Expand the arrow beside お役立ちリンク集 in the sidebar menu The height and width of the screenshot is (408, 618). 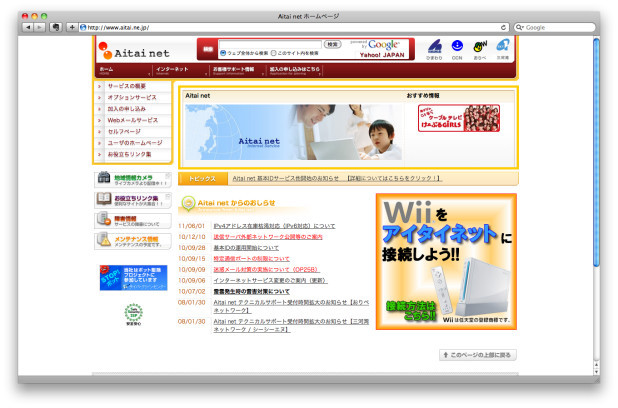[x=99, y=154]
